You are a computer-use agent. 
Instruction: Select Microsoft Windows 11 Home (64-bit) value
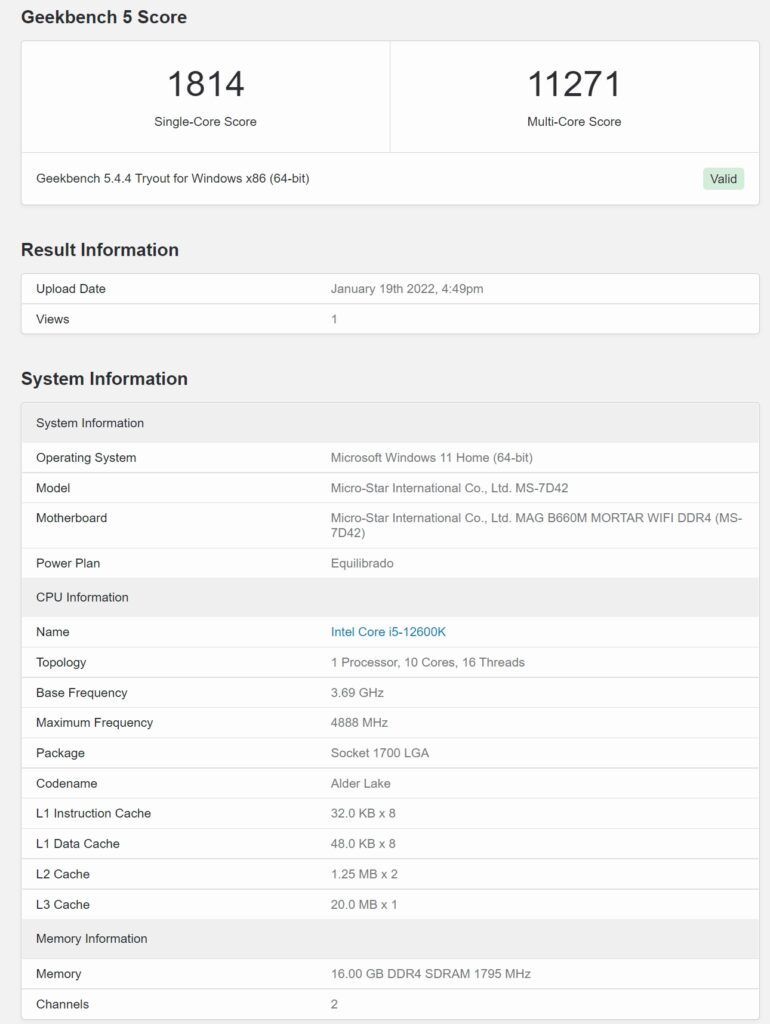tap(432, 458)
